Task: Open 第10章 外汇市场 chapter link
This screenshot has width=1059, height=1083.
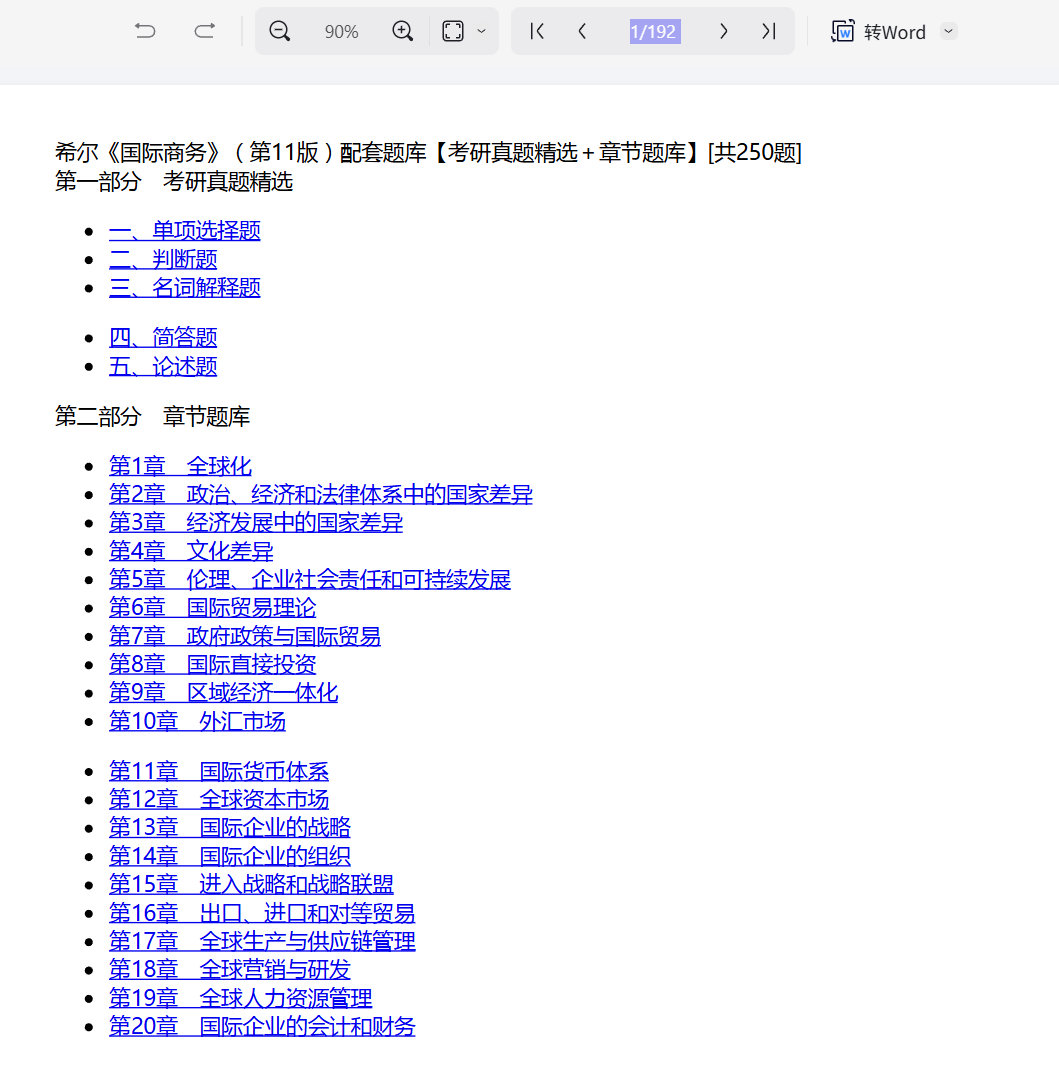Action: click(x=197, y=721)
